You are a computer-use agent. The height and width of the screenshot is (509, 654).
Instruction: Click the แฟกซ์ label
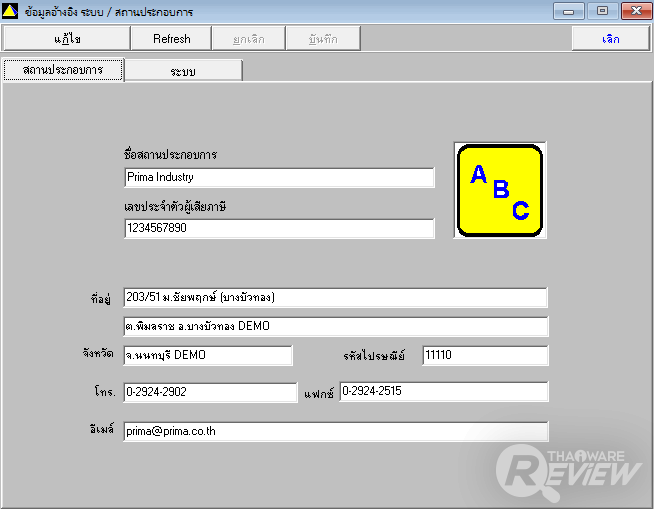(x=319, y=393)
